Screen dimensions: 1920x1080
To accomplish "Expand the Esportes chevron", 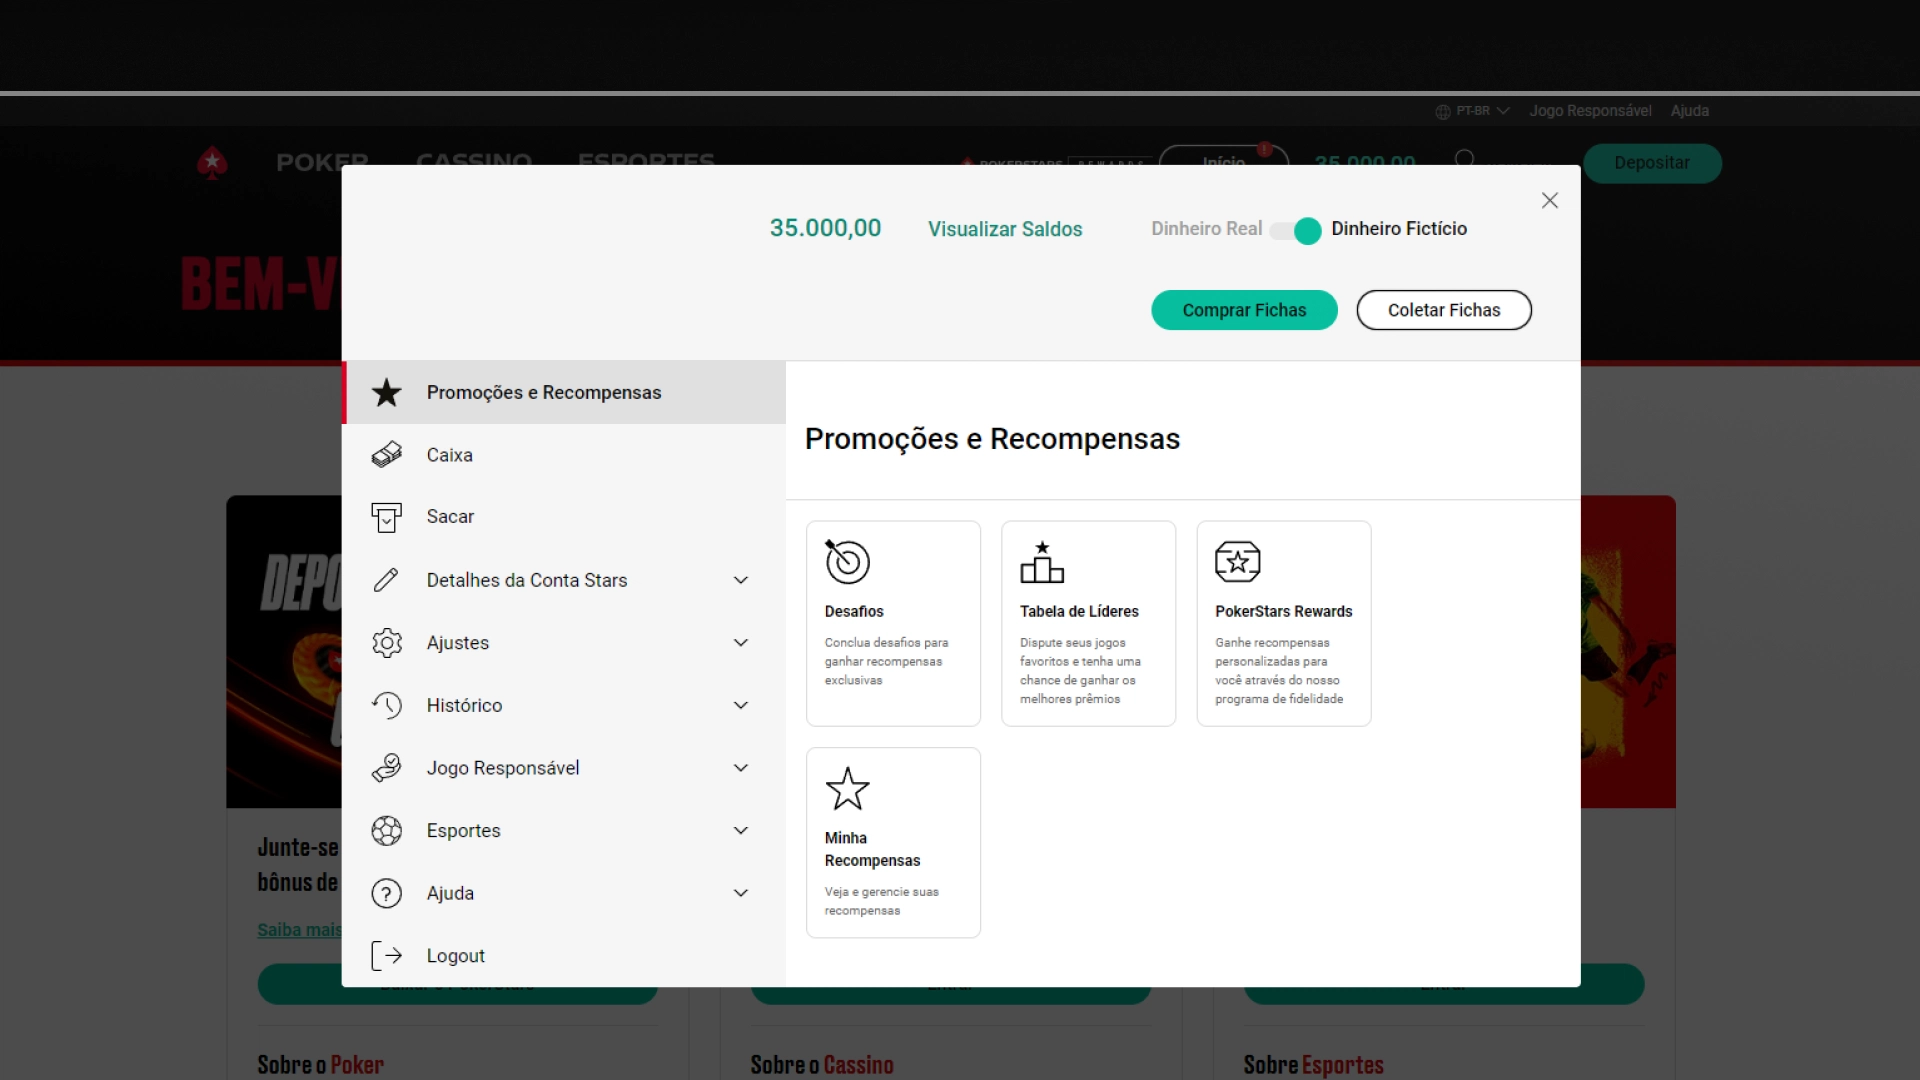I will (741, 831).
